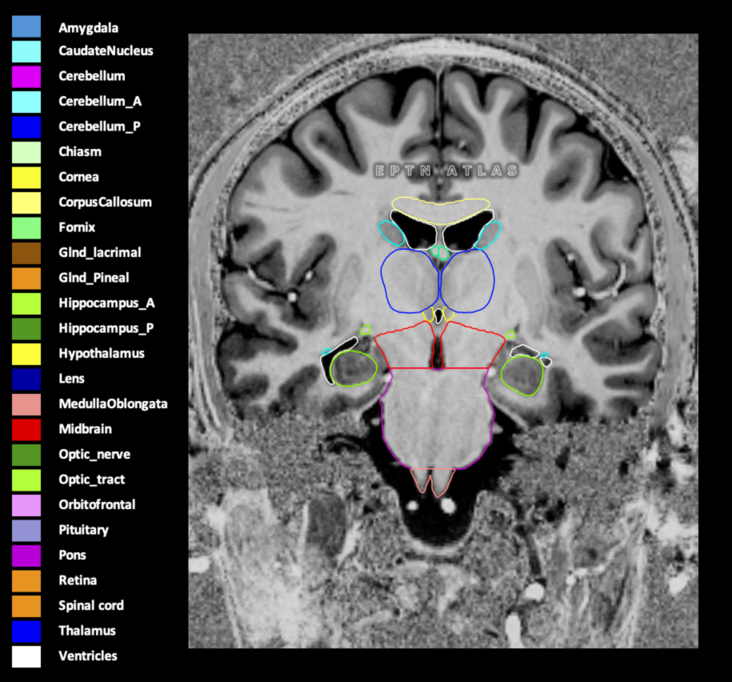Click the MedullaOblongata pink swatch

coord(26,404)
